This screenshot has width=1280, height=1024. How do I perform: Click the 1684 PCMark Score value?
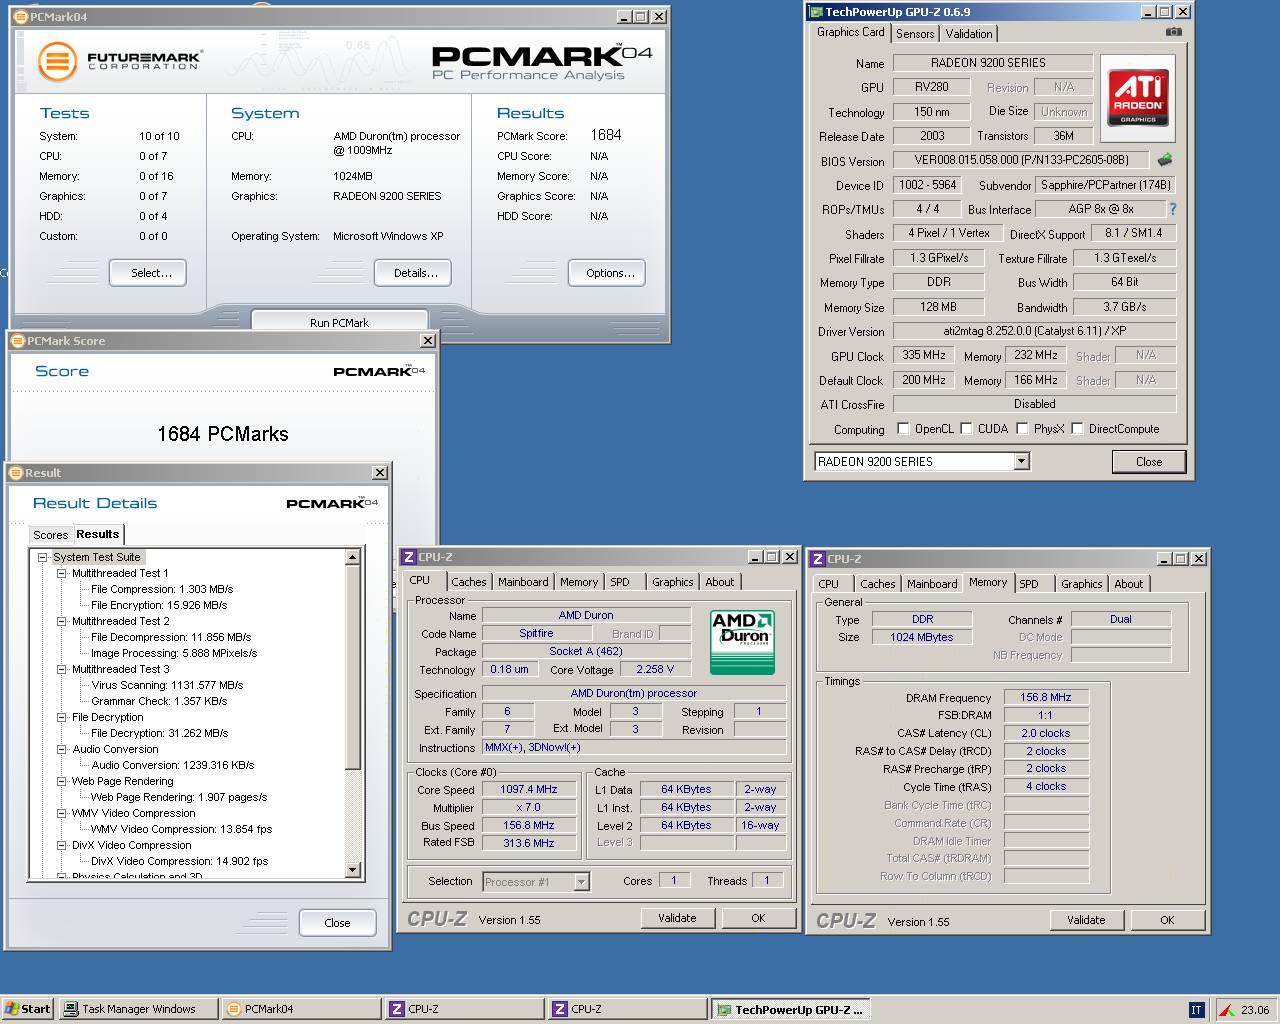606,135
